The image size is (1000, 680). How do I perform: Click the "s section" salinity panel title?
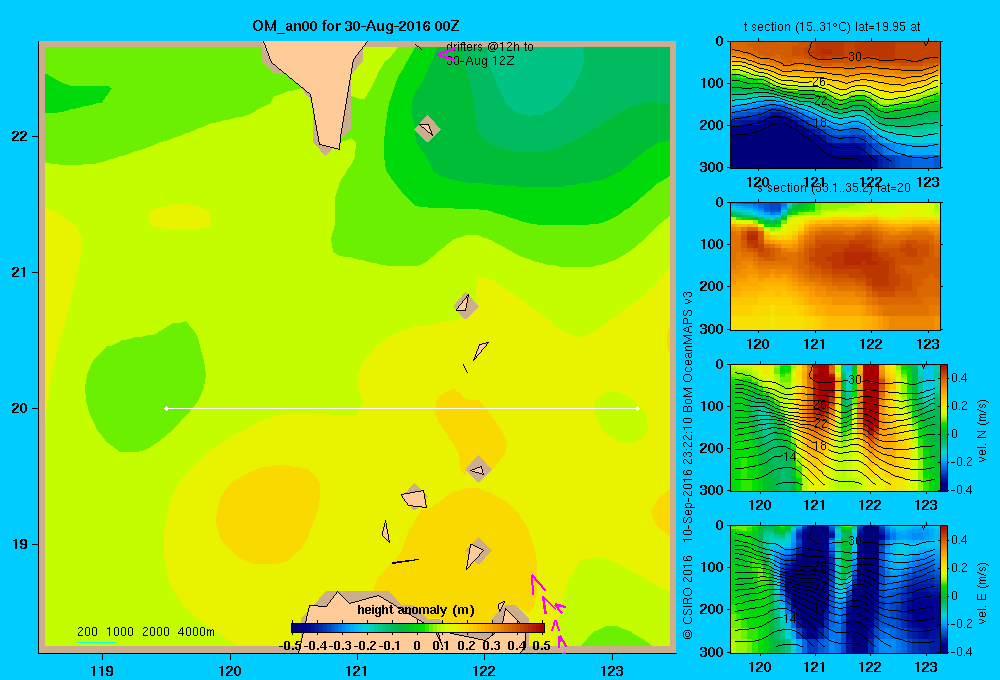click(x=833, y=188)
